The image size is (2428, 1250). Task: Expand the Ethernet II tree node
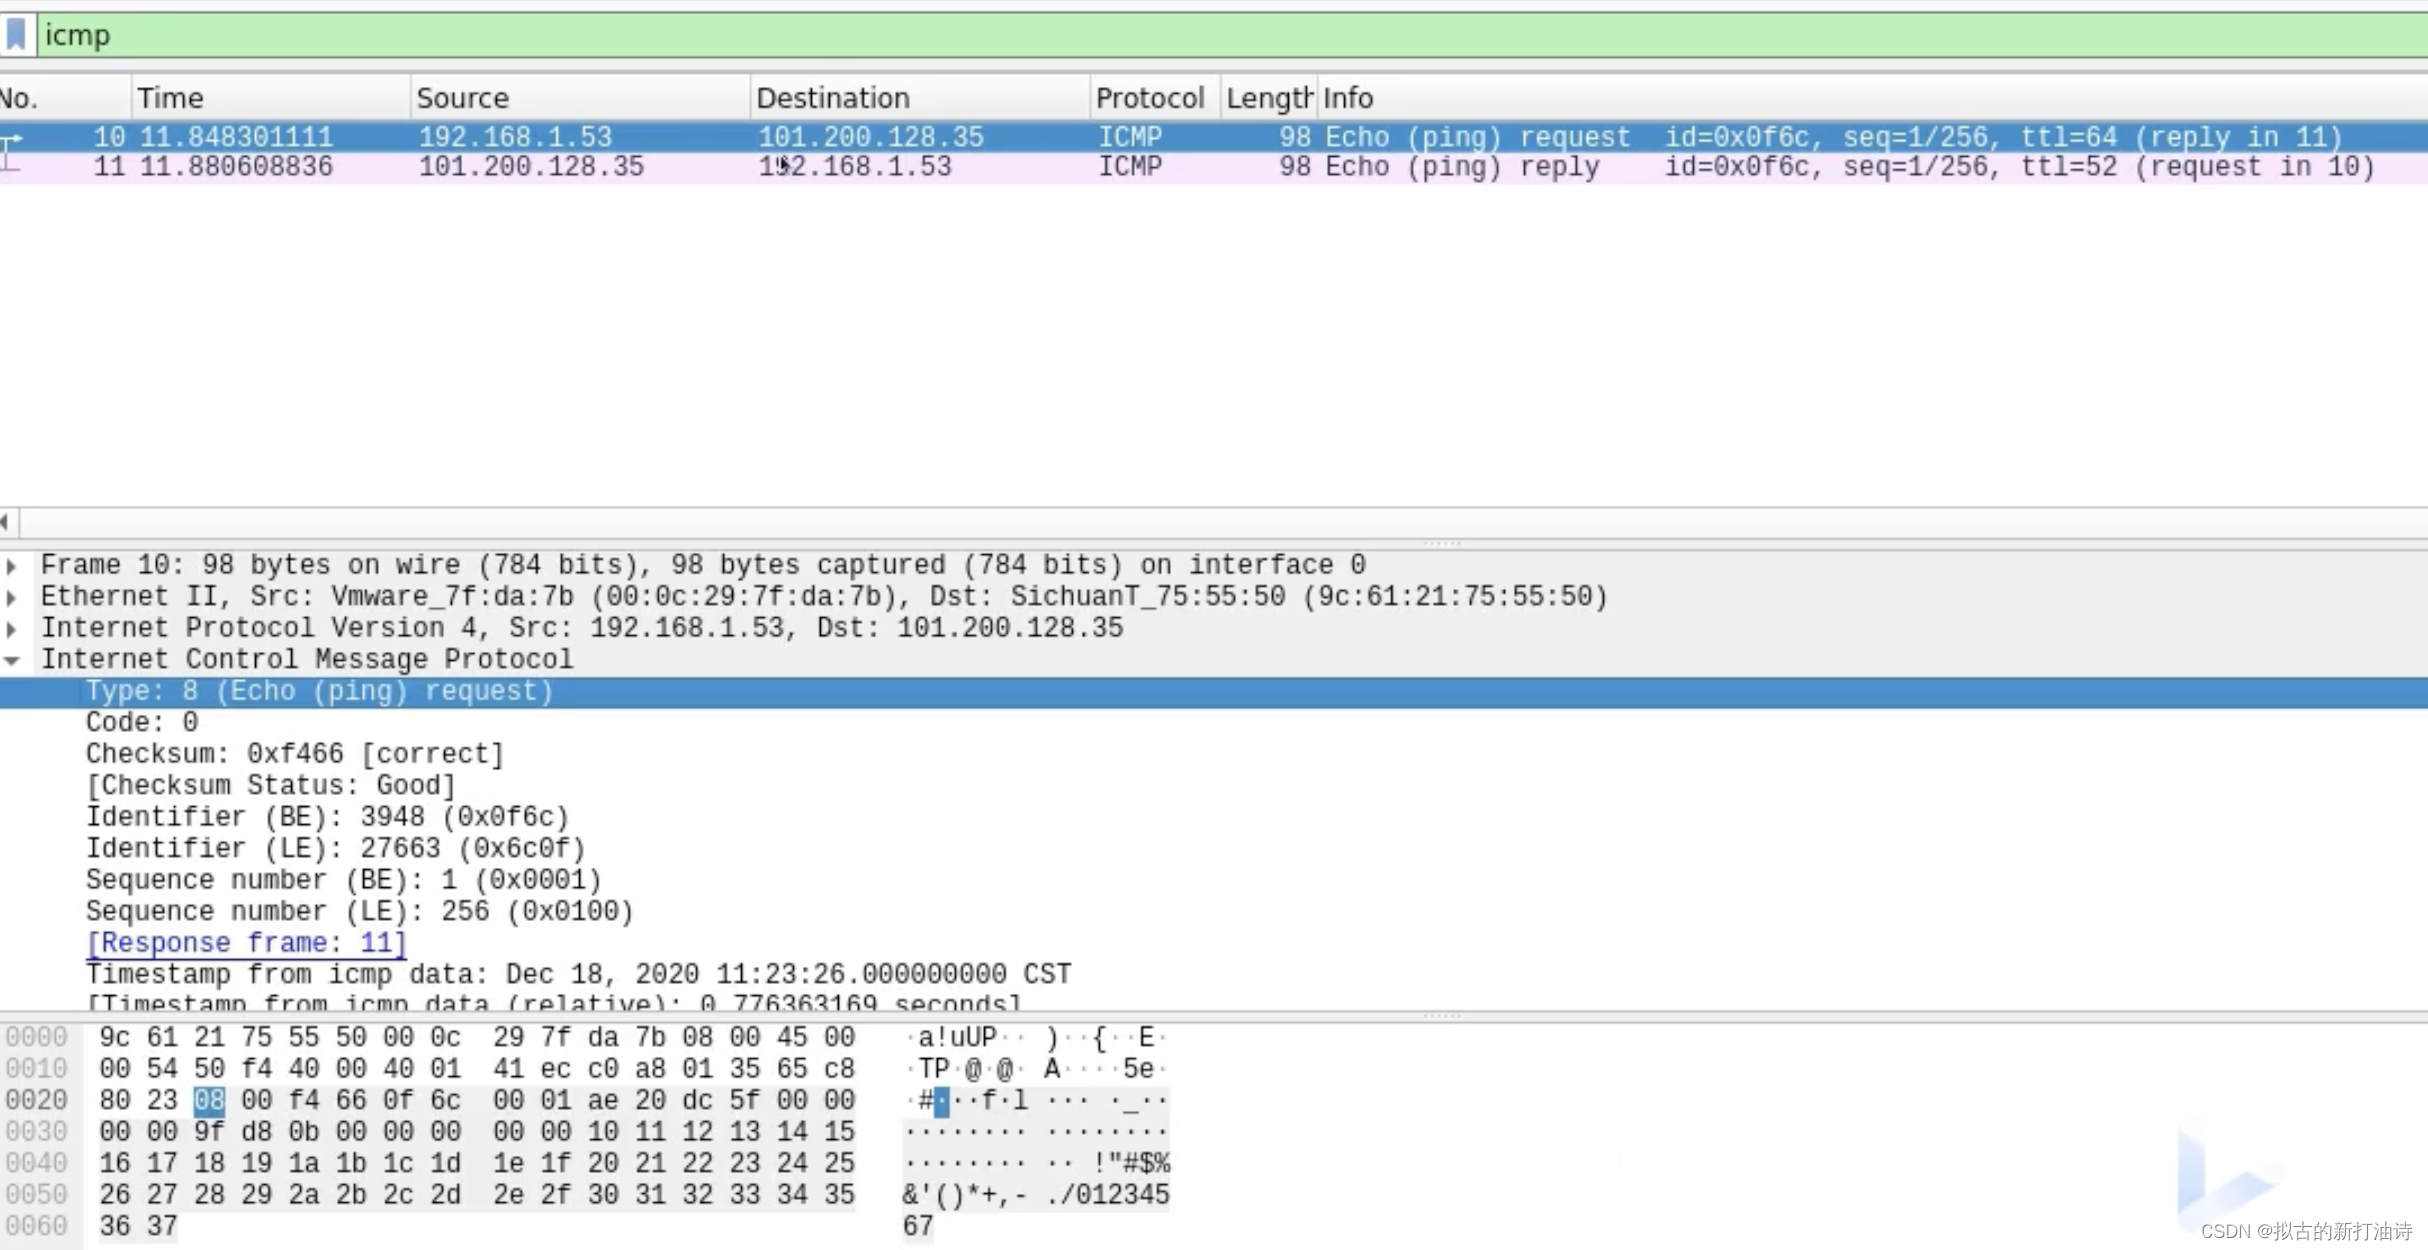point(12,598)
